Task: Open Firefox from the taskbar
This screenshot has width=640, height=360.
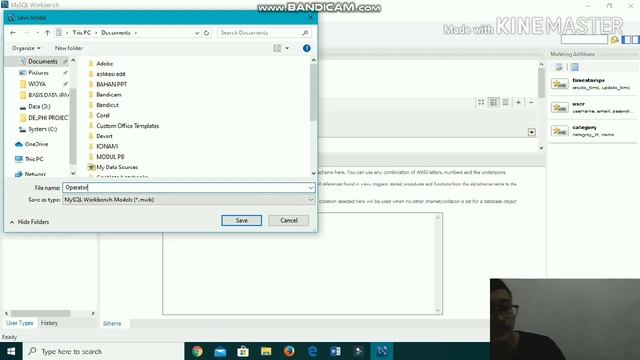Action: [289, 351]
